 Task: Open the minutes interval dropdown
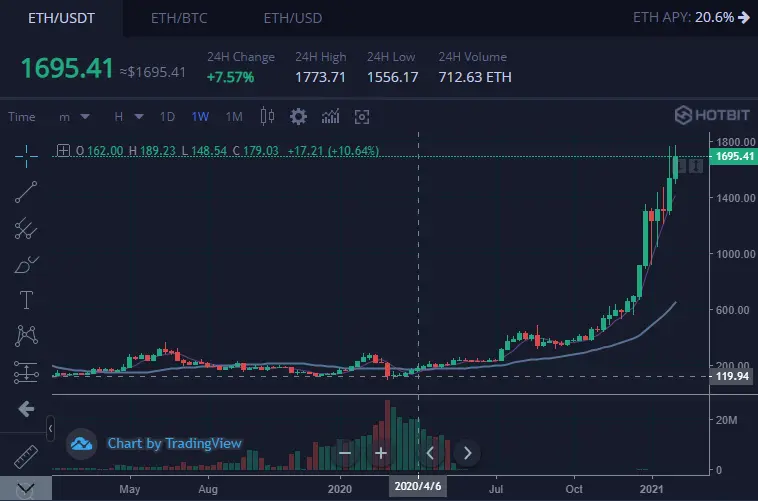(x=74, y=117)
